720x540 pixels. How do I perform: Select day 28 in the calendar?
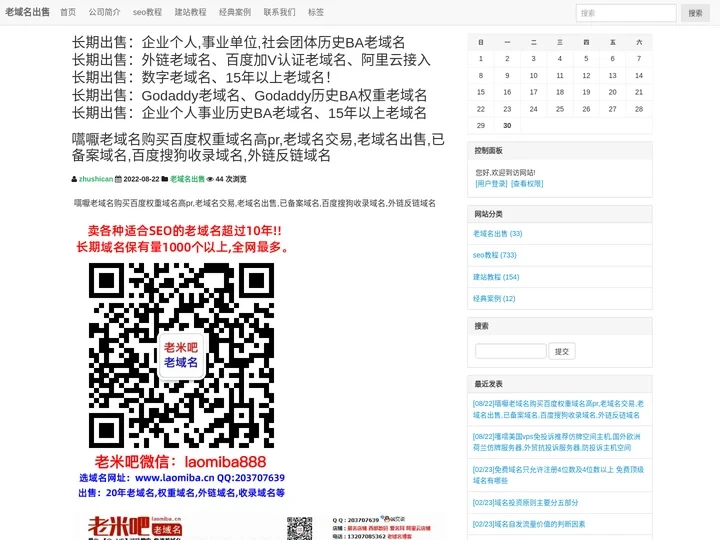tap(639, 109)
